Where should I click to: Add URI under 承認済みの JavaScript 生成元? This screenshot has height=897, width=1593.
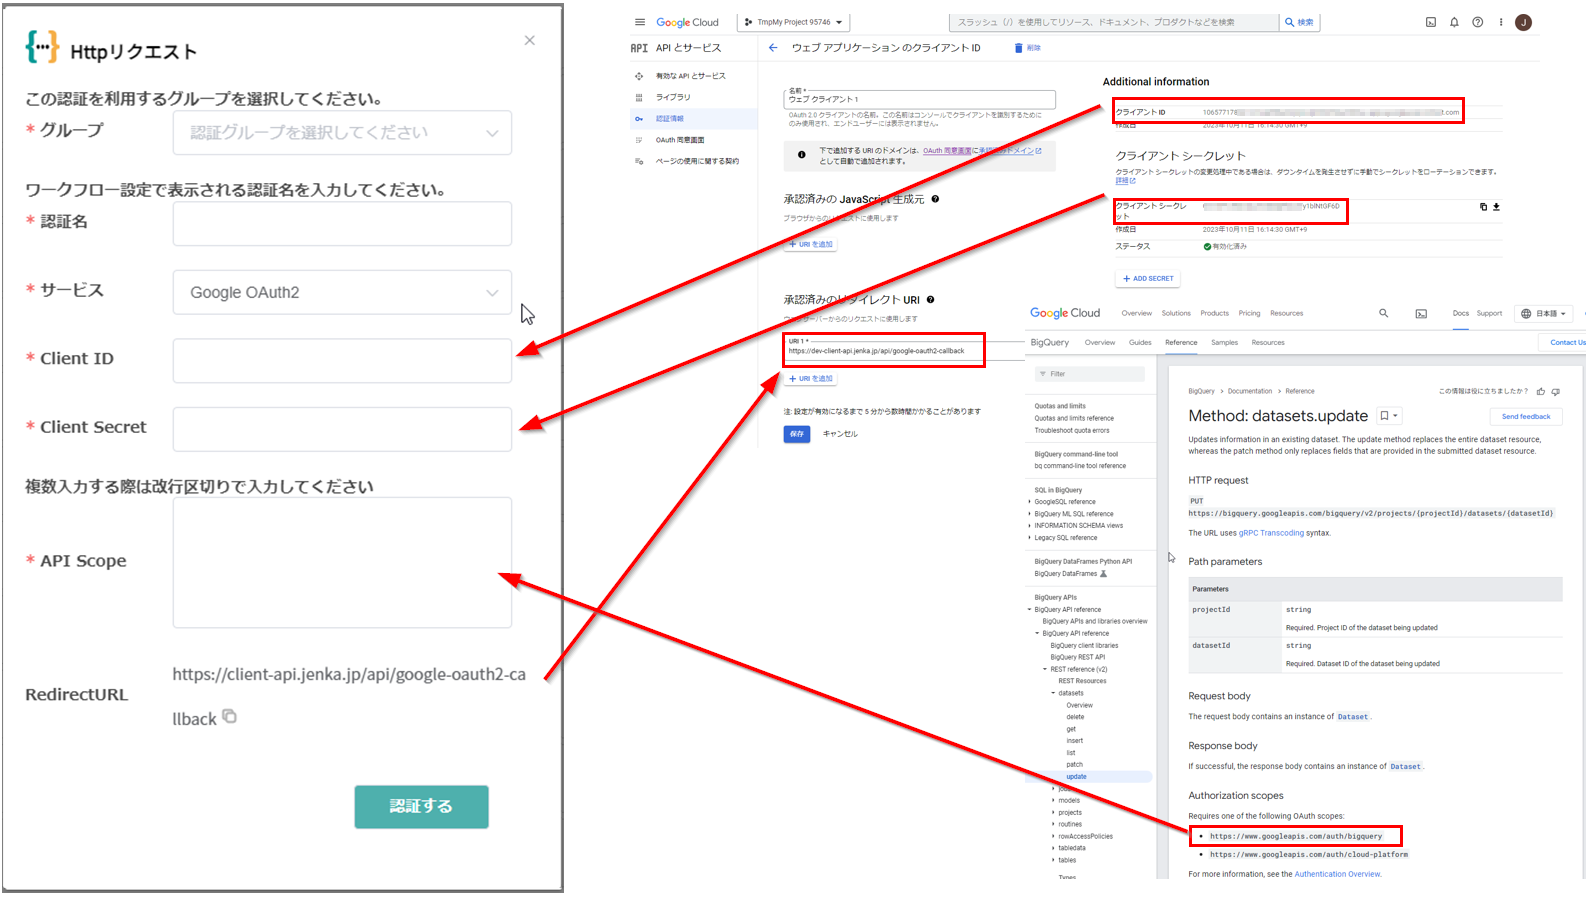point(811,244)
